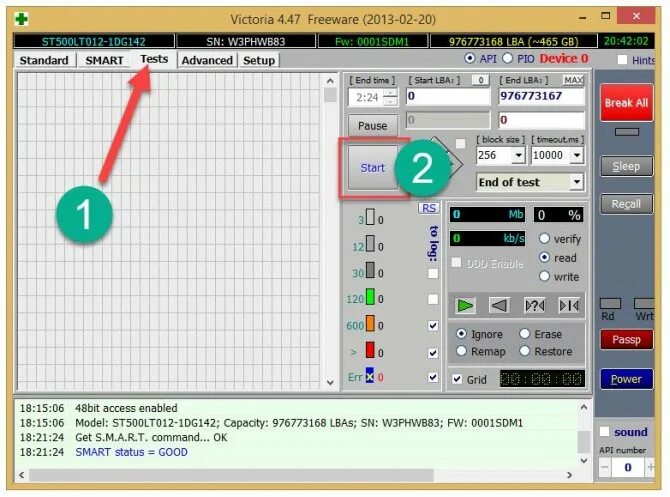Decrease the API number with minus button
Image resolution: width=670 pixels, height=497 pixels.
click(x=605, y=467)
